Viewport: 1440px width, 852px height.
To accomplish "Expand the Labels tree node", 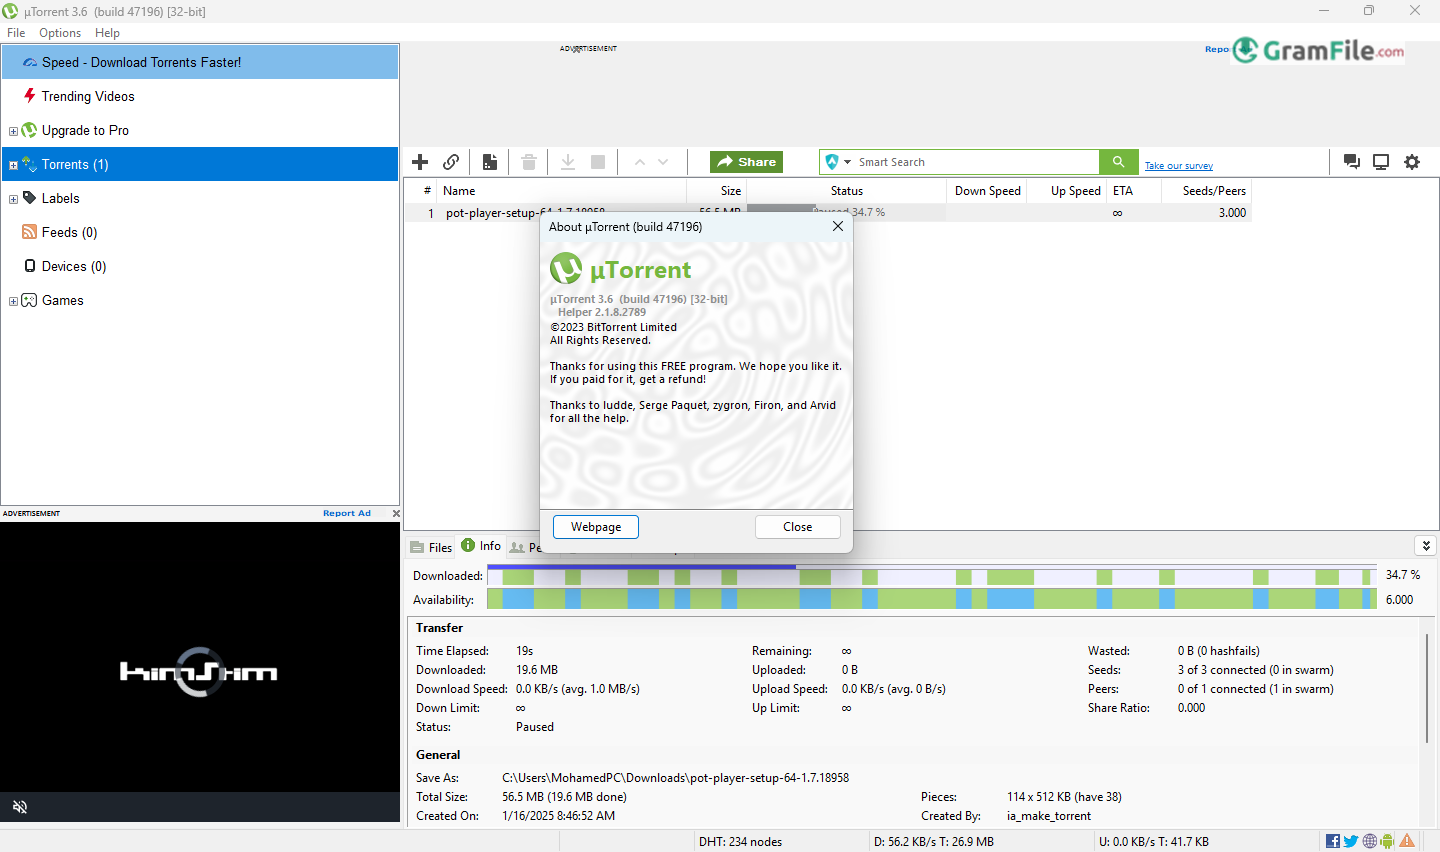I will pos(13,199).
